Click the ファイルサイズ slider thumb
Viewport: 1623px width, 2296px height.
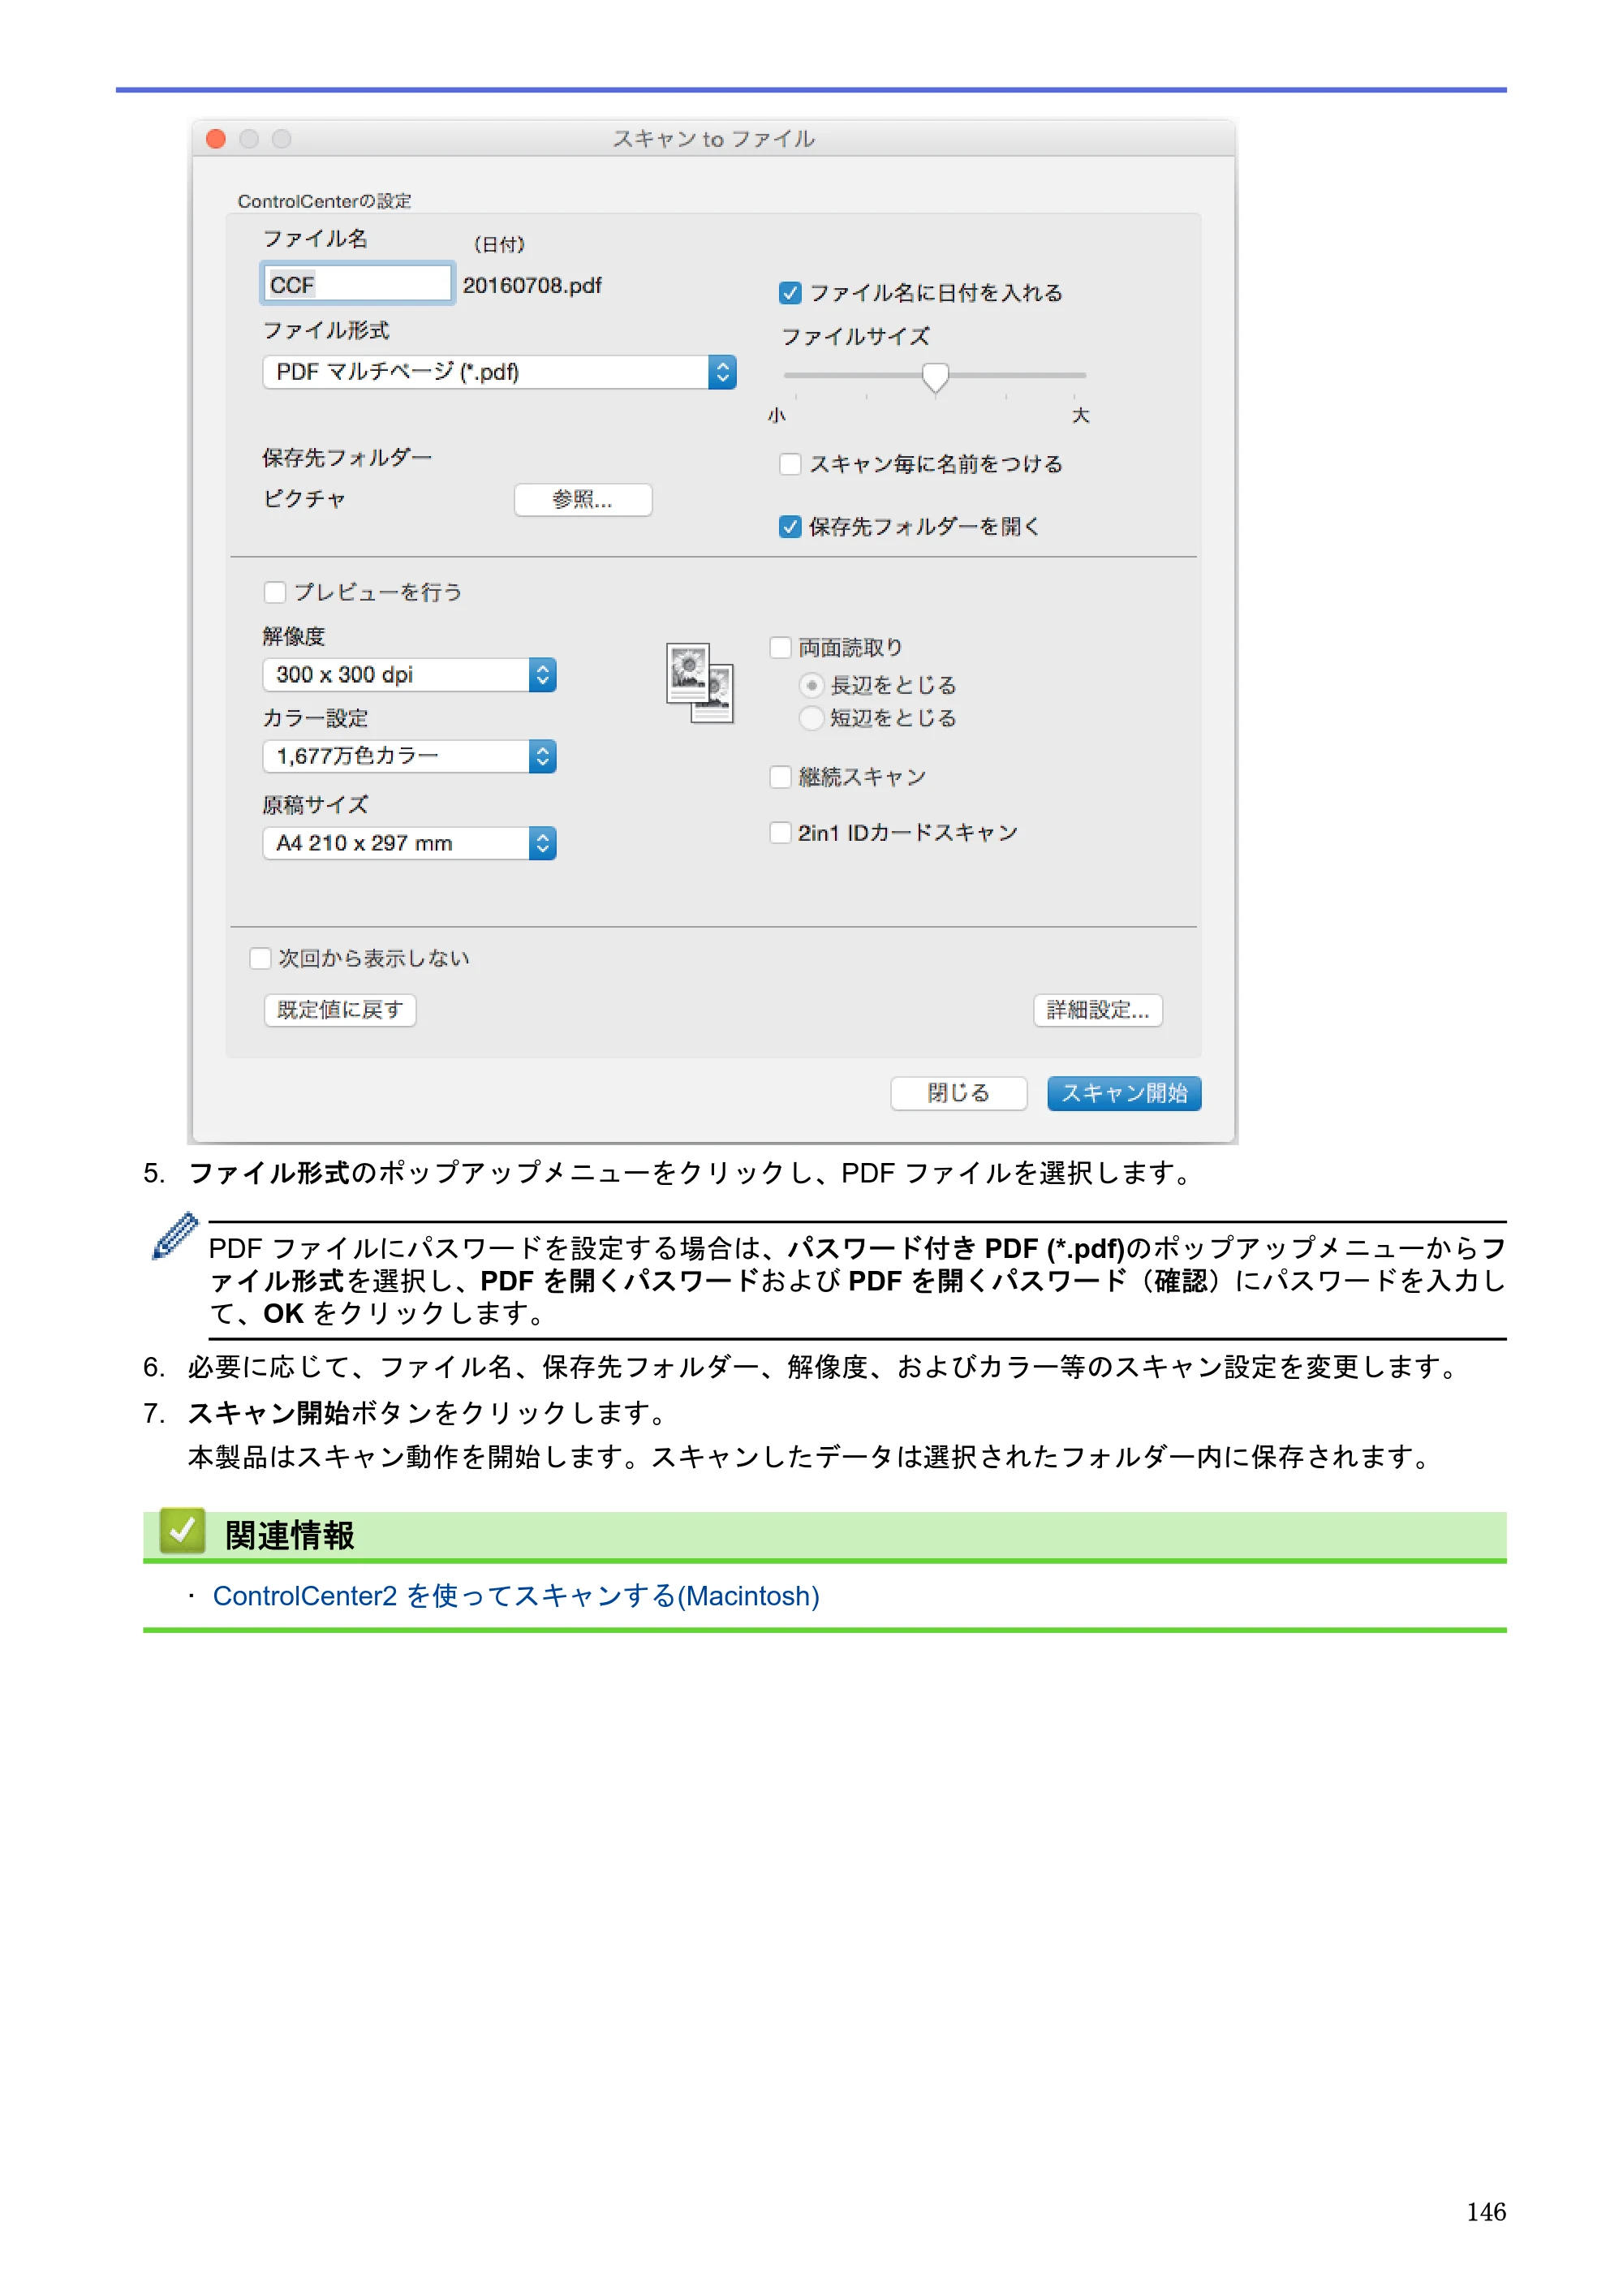[x=934, y=377]
